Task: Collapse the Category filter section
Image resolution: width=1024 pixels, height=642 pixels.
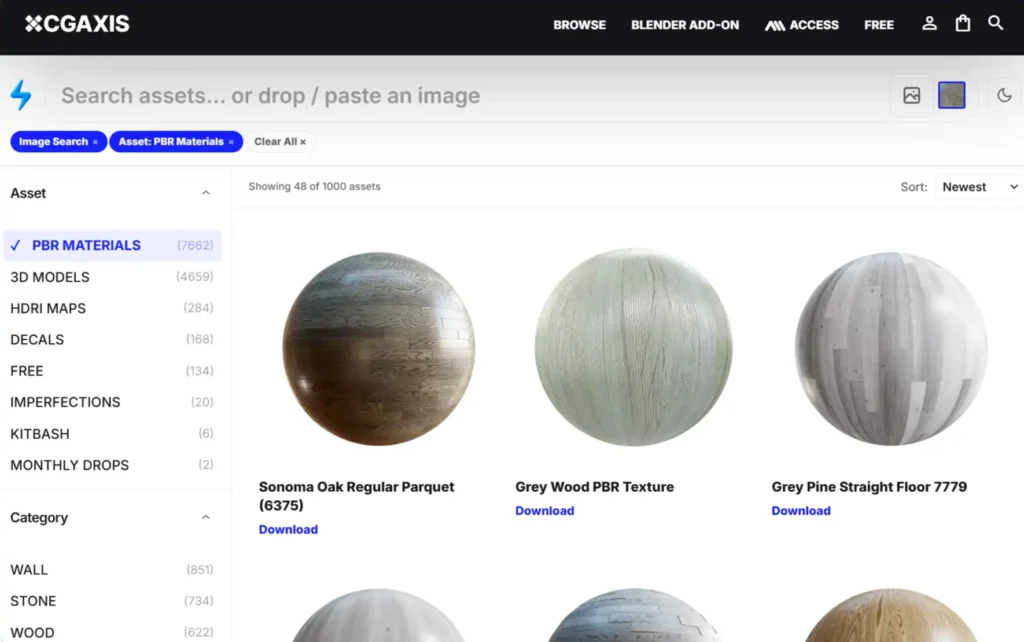Action: pyautogui.click(x=206, y=517)
